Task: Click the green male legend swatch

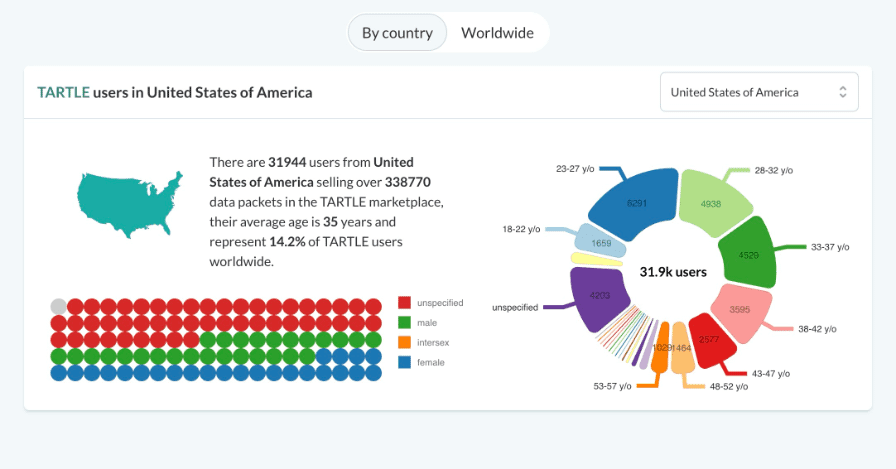Action: [x=405, y=323]
